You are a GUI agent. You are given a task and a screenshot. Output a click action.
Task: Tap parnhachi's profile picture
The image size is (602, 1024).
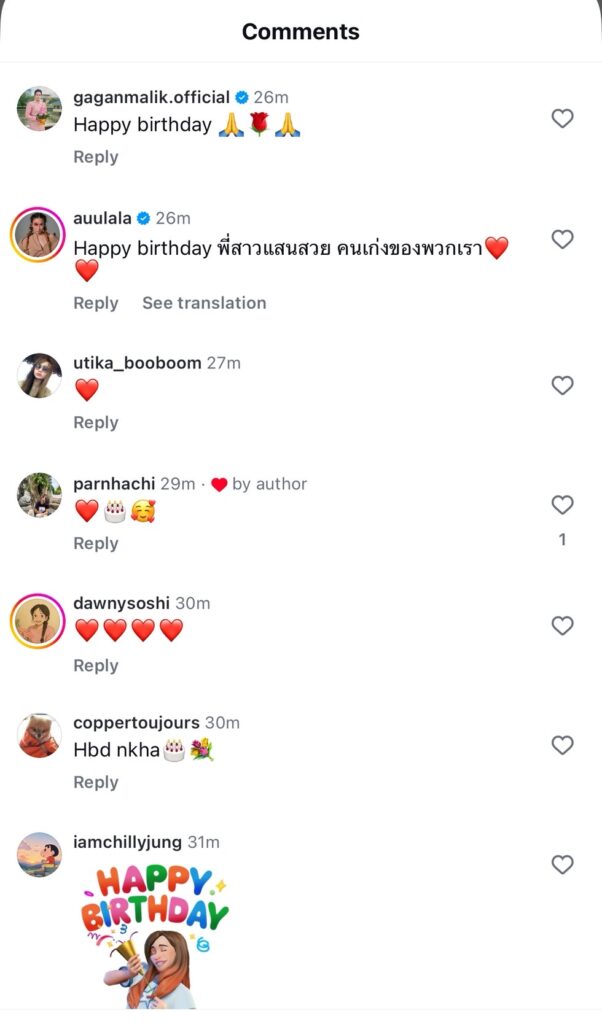point(40,495)
